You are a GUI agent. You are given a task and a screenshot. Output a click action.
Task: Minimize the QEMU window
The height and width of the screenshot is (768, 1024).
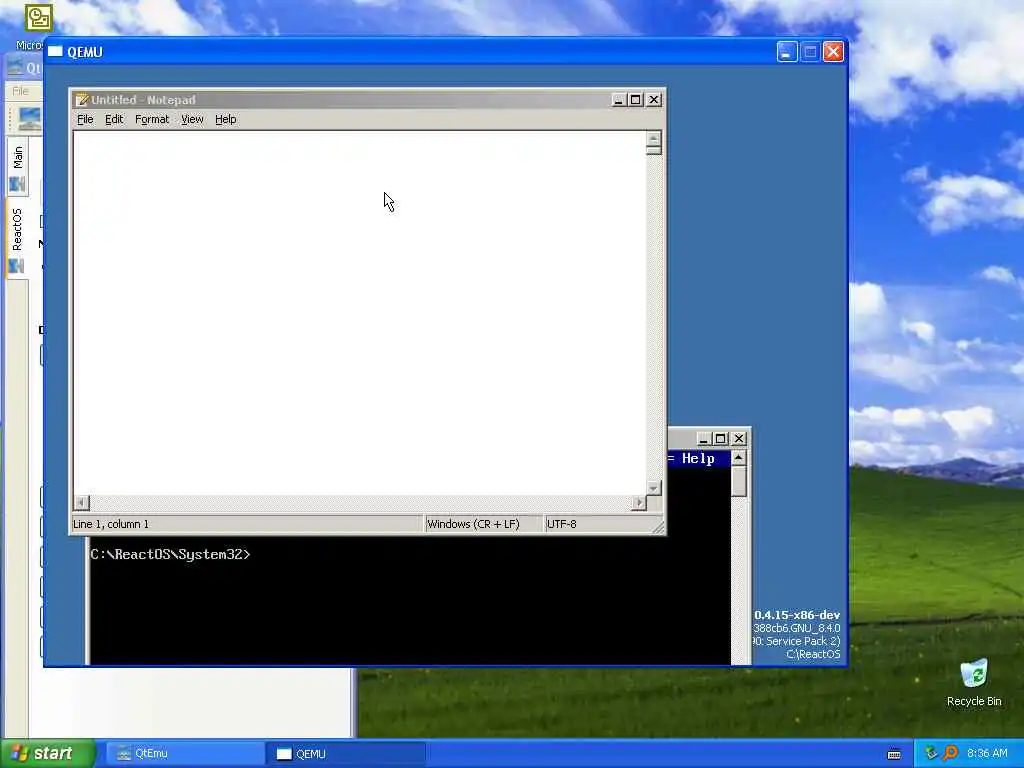tap(787, 52)
